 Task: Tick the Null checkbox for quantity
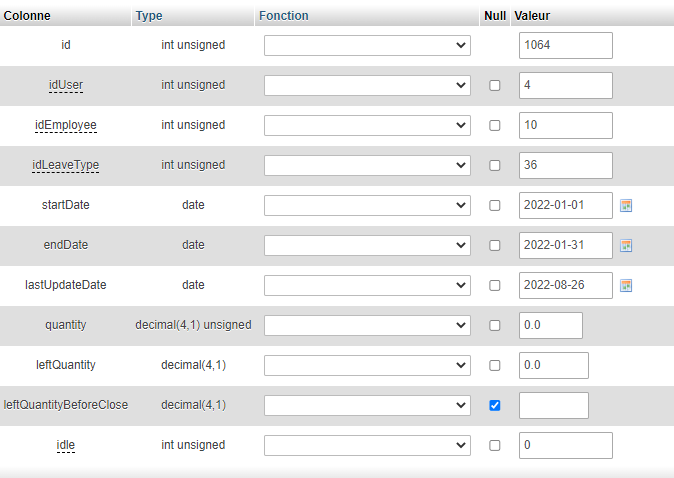(494, 325)
